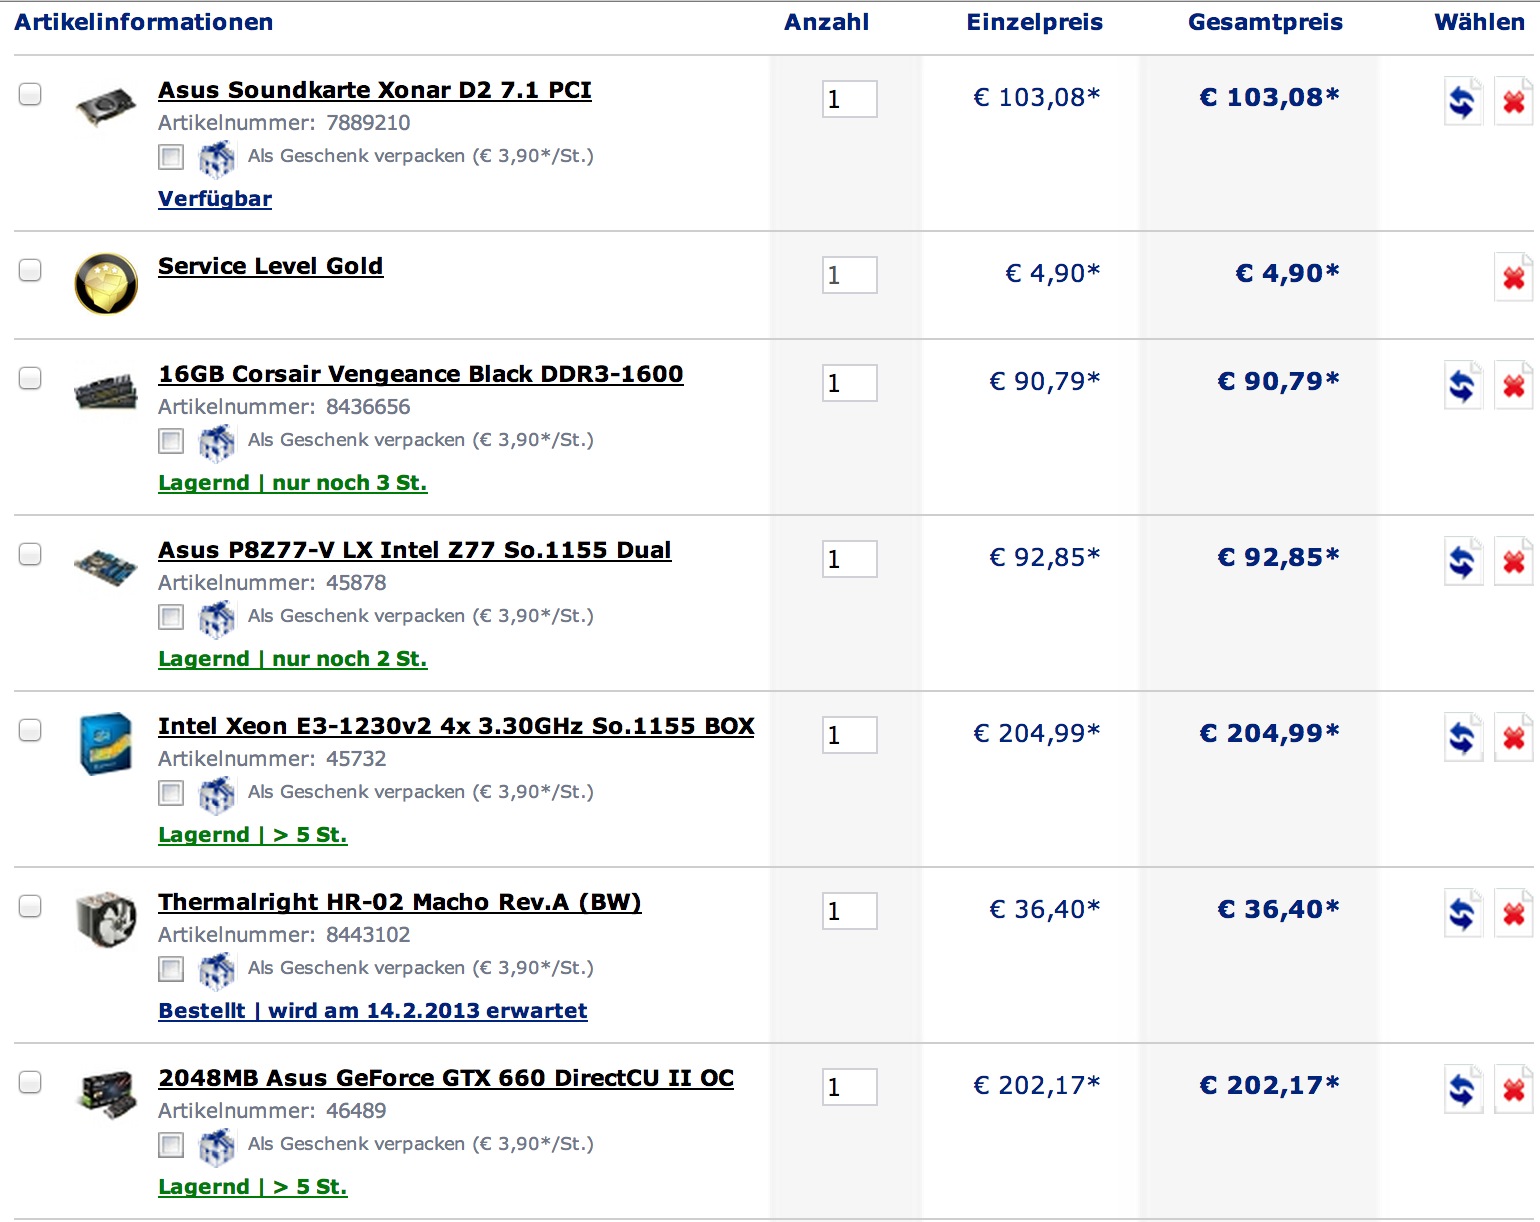Click gift wrap icon for Thermalright HR-02
This screenshot has height=1222, width=1540.
point(216,970)
